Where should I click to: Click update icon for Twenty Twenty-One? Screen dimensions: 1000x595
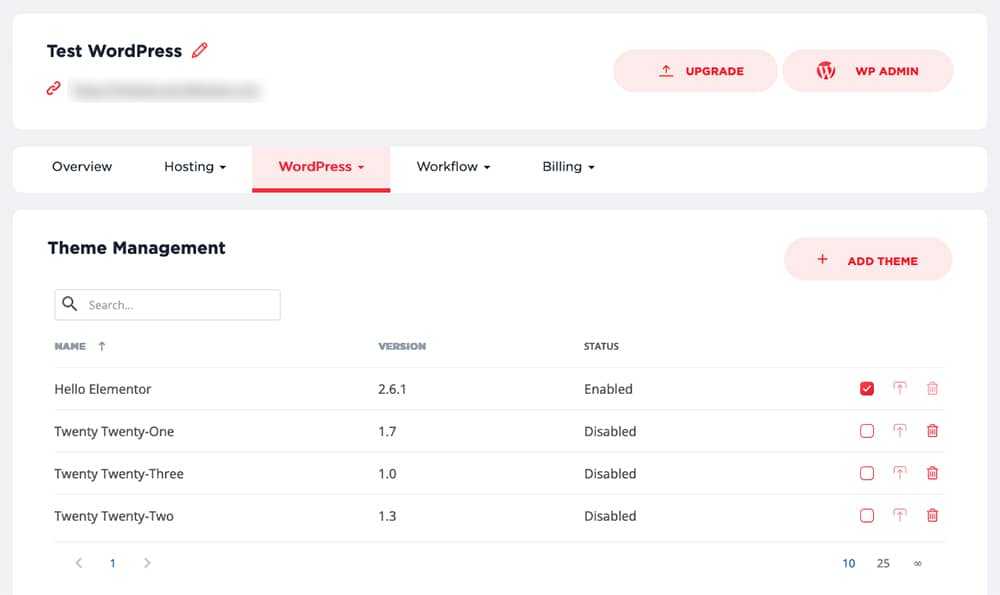pos(900,430)
